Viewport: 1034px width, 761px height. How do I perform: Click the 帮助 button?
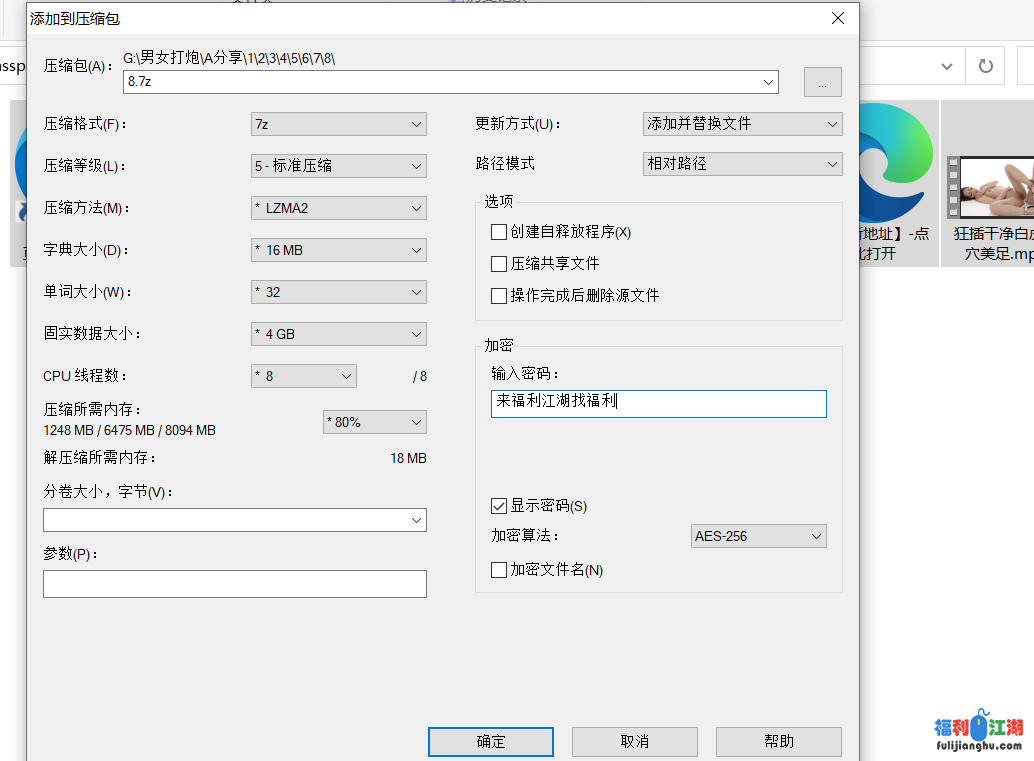click(778, 741)
